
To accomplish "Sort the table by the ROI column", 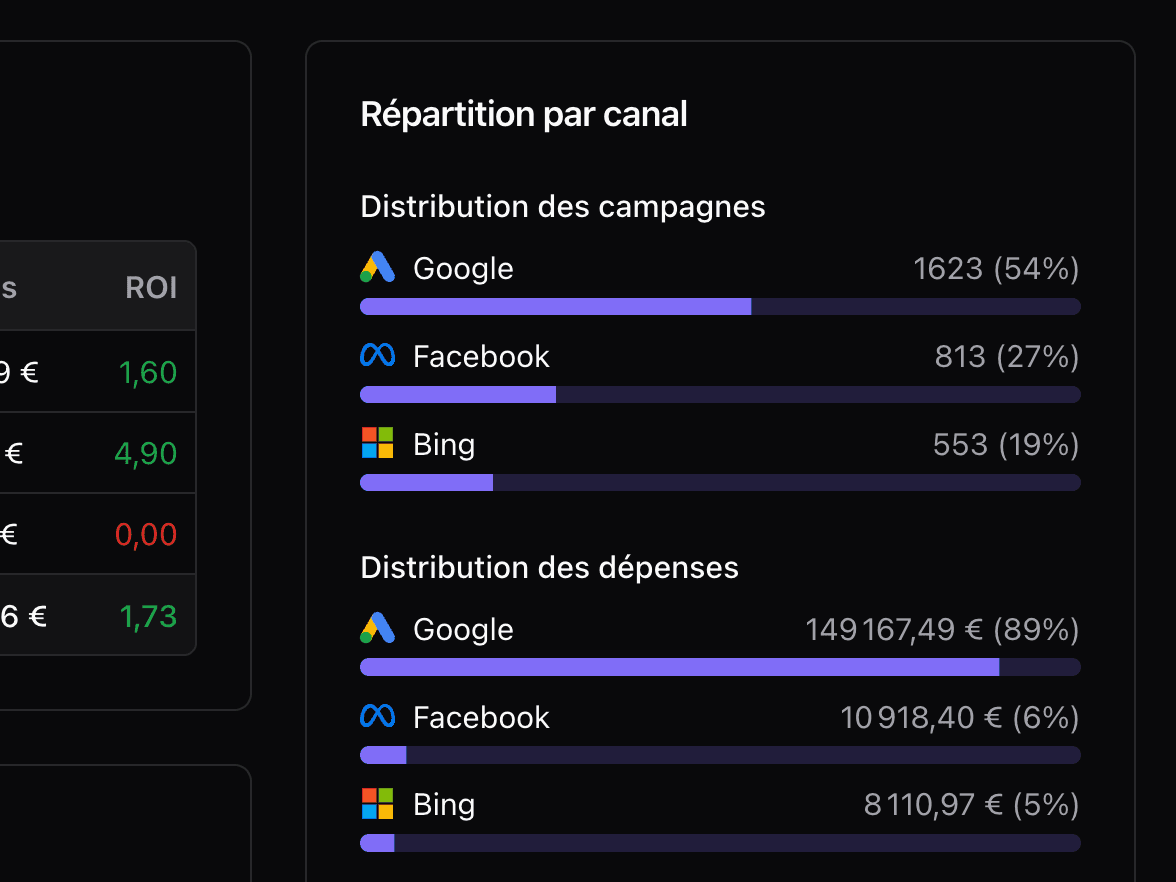I will (x=153, y=288).
